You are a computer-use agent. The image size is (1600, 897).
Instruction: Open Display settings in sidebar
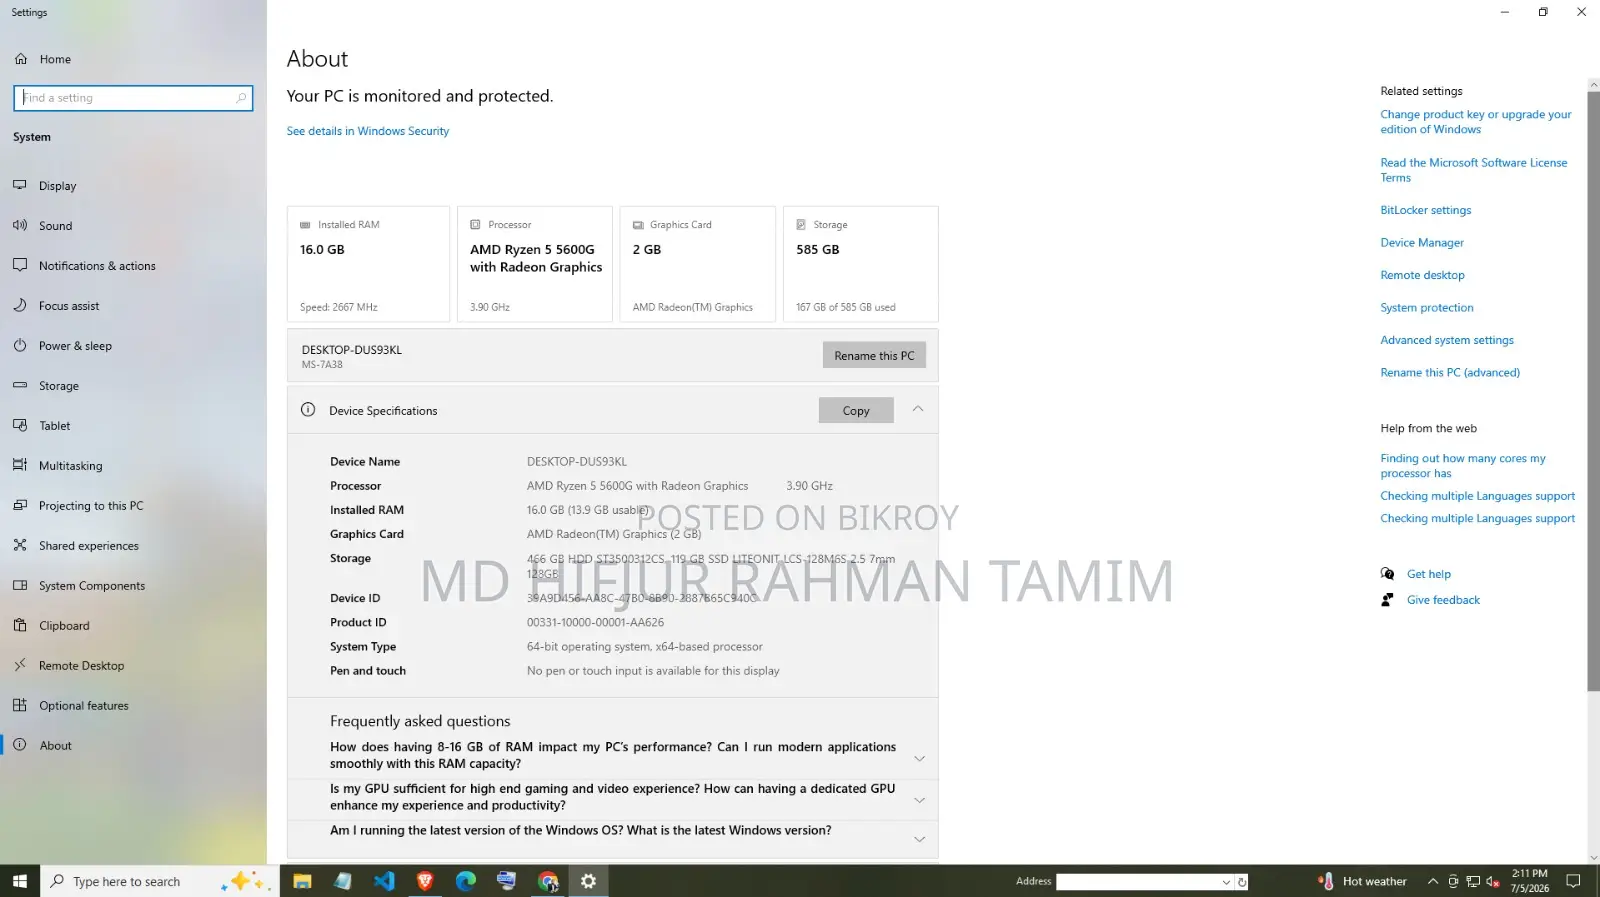57,186
